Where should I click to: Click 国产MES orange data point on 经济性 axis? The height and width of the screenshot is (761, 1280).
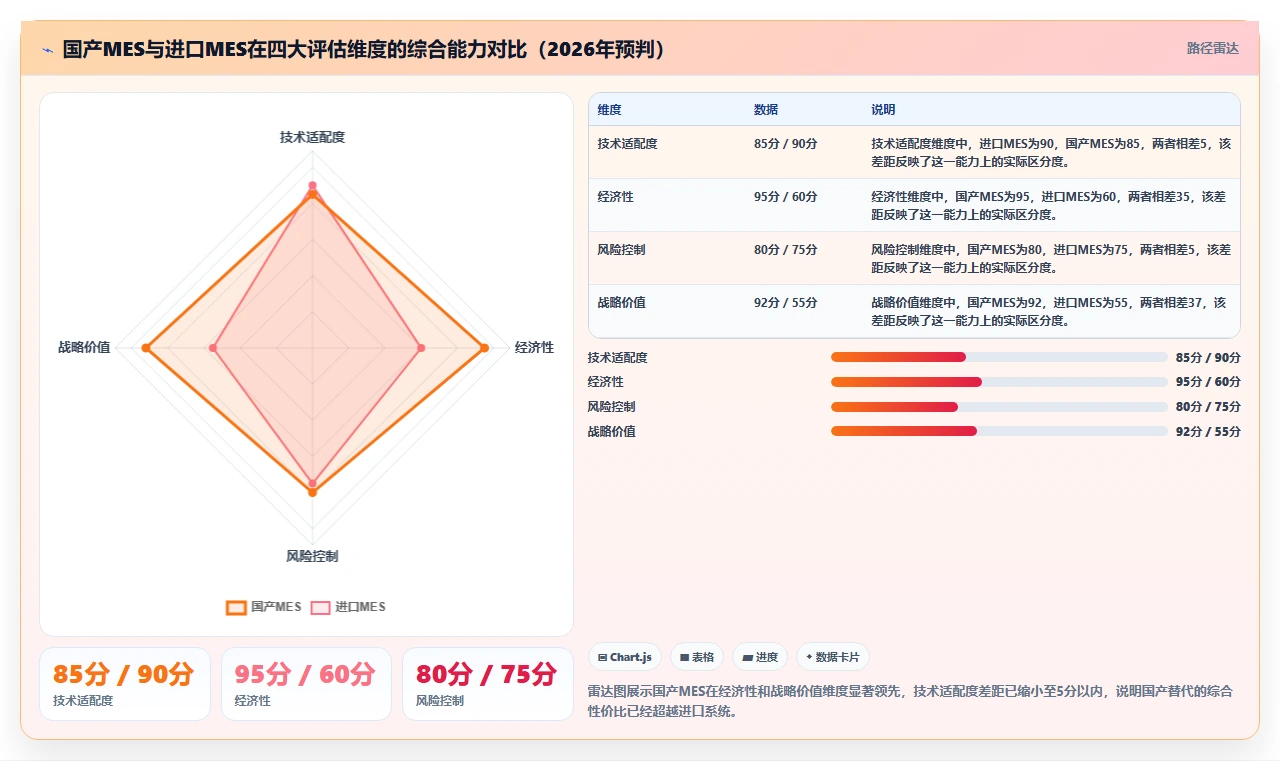(485, 348)
